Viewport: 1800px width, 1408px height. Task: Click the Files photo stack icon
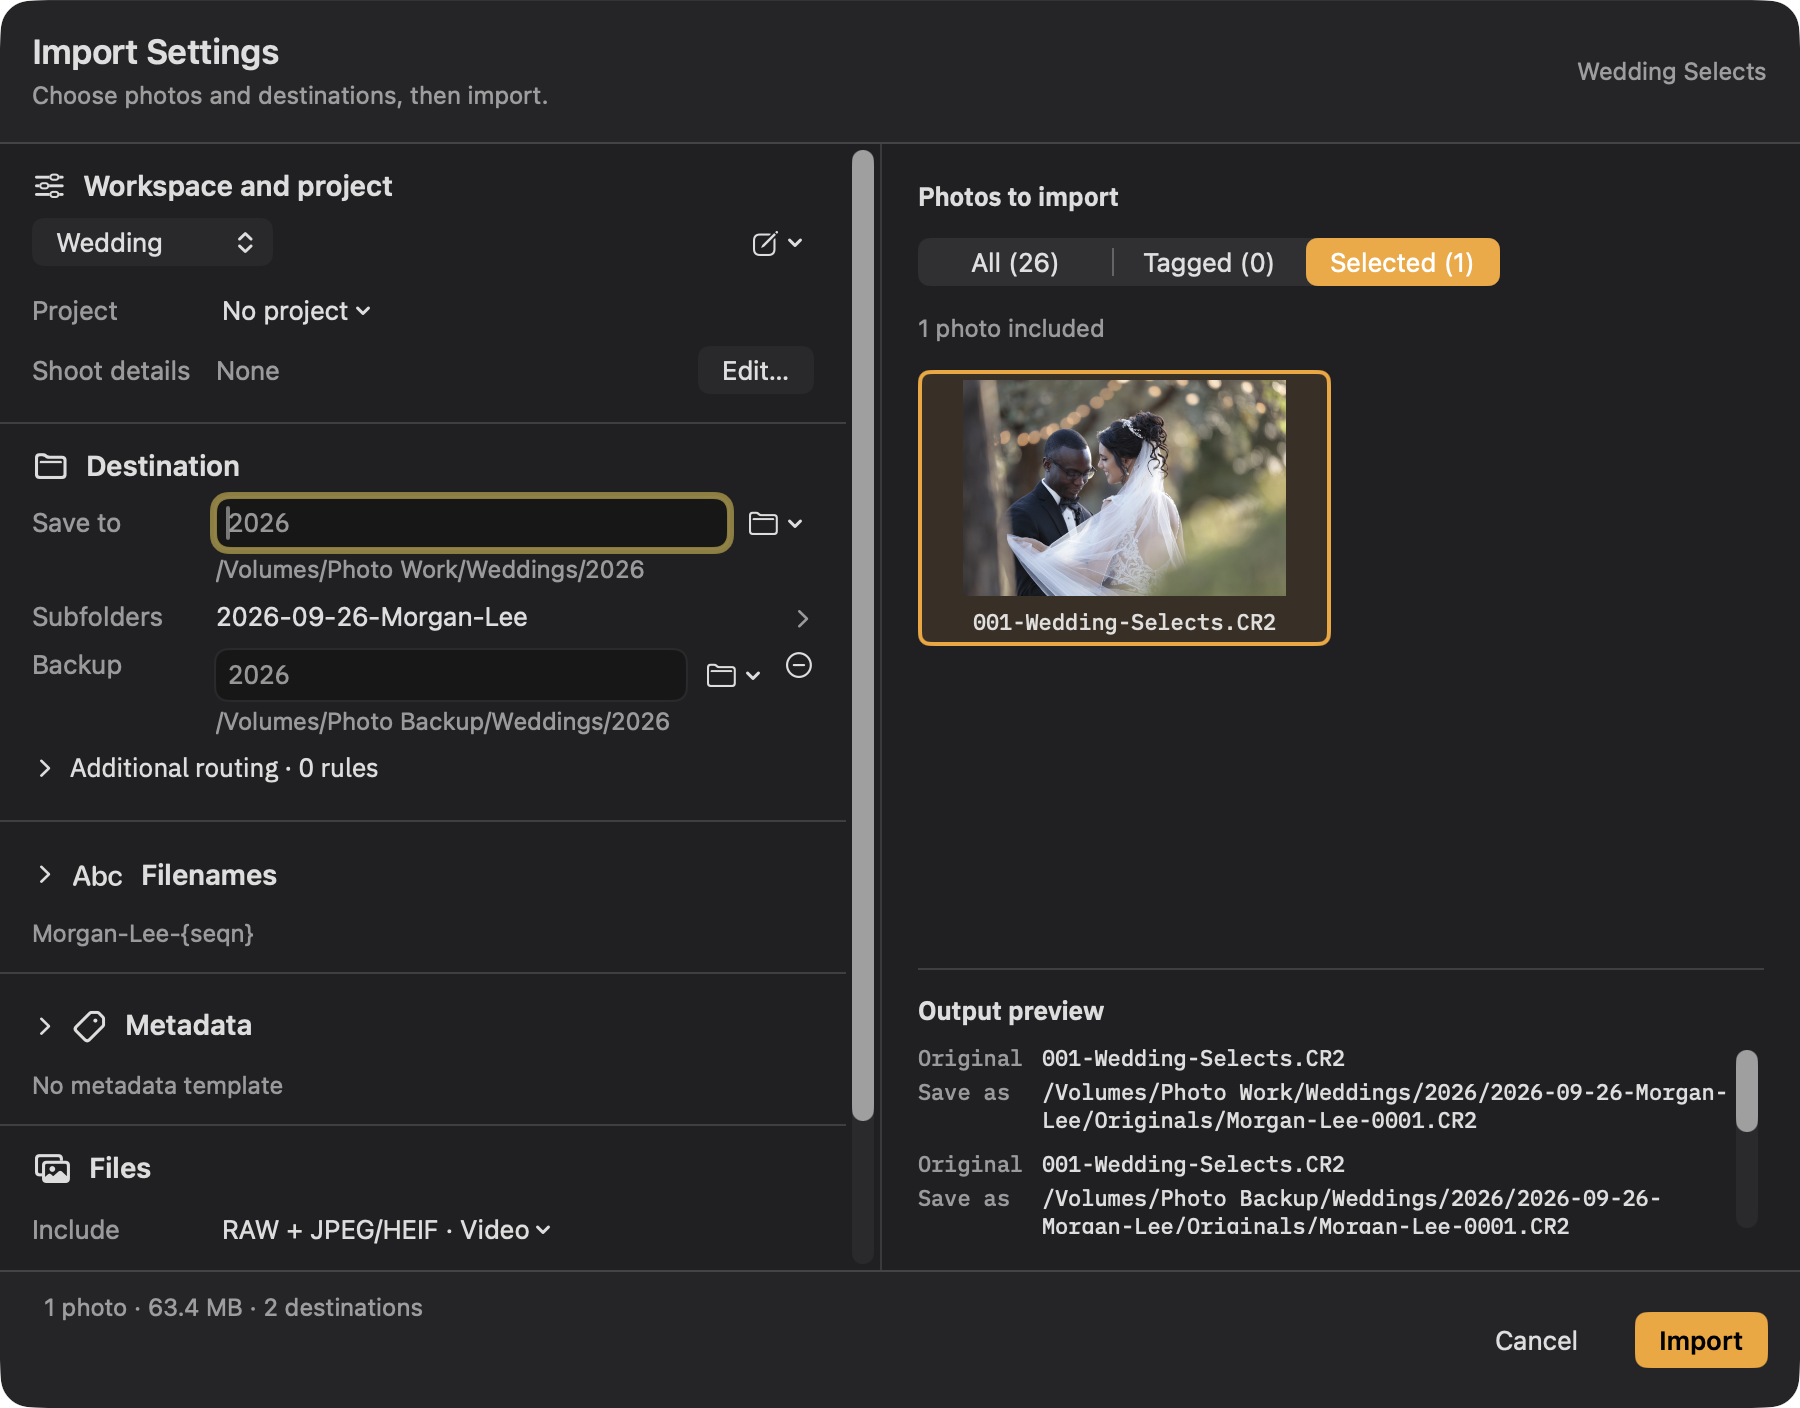tap(52, 1168)
